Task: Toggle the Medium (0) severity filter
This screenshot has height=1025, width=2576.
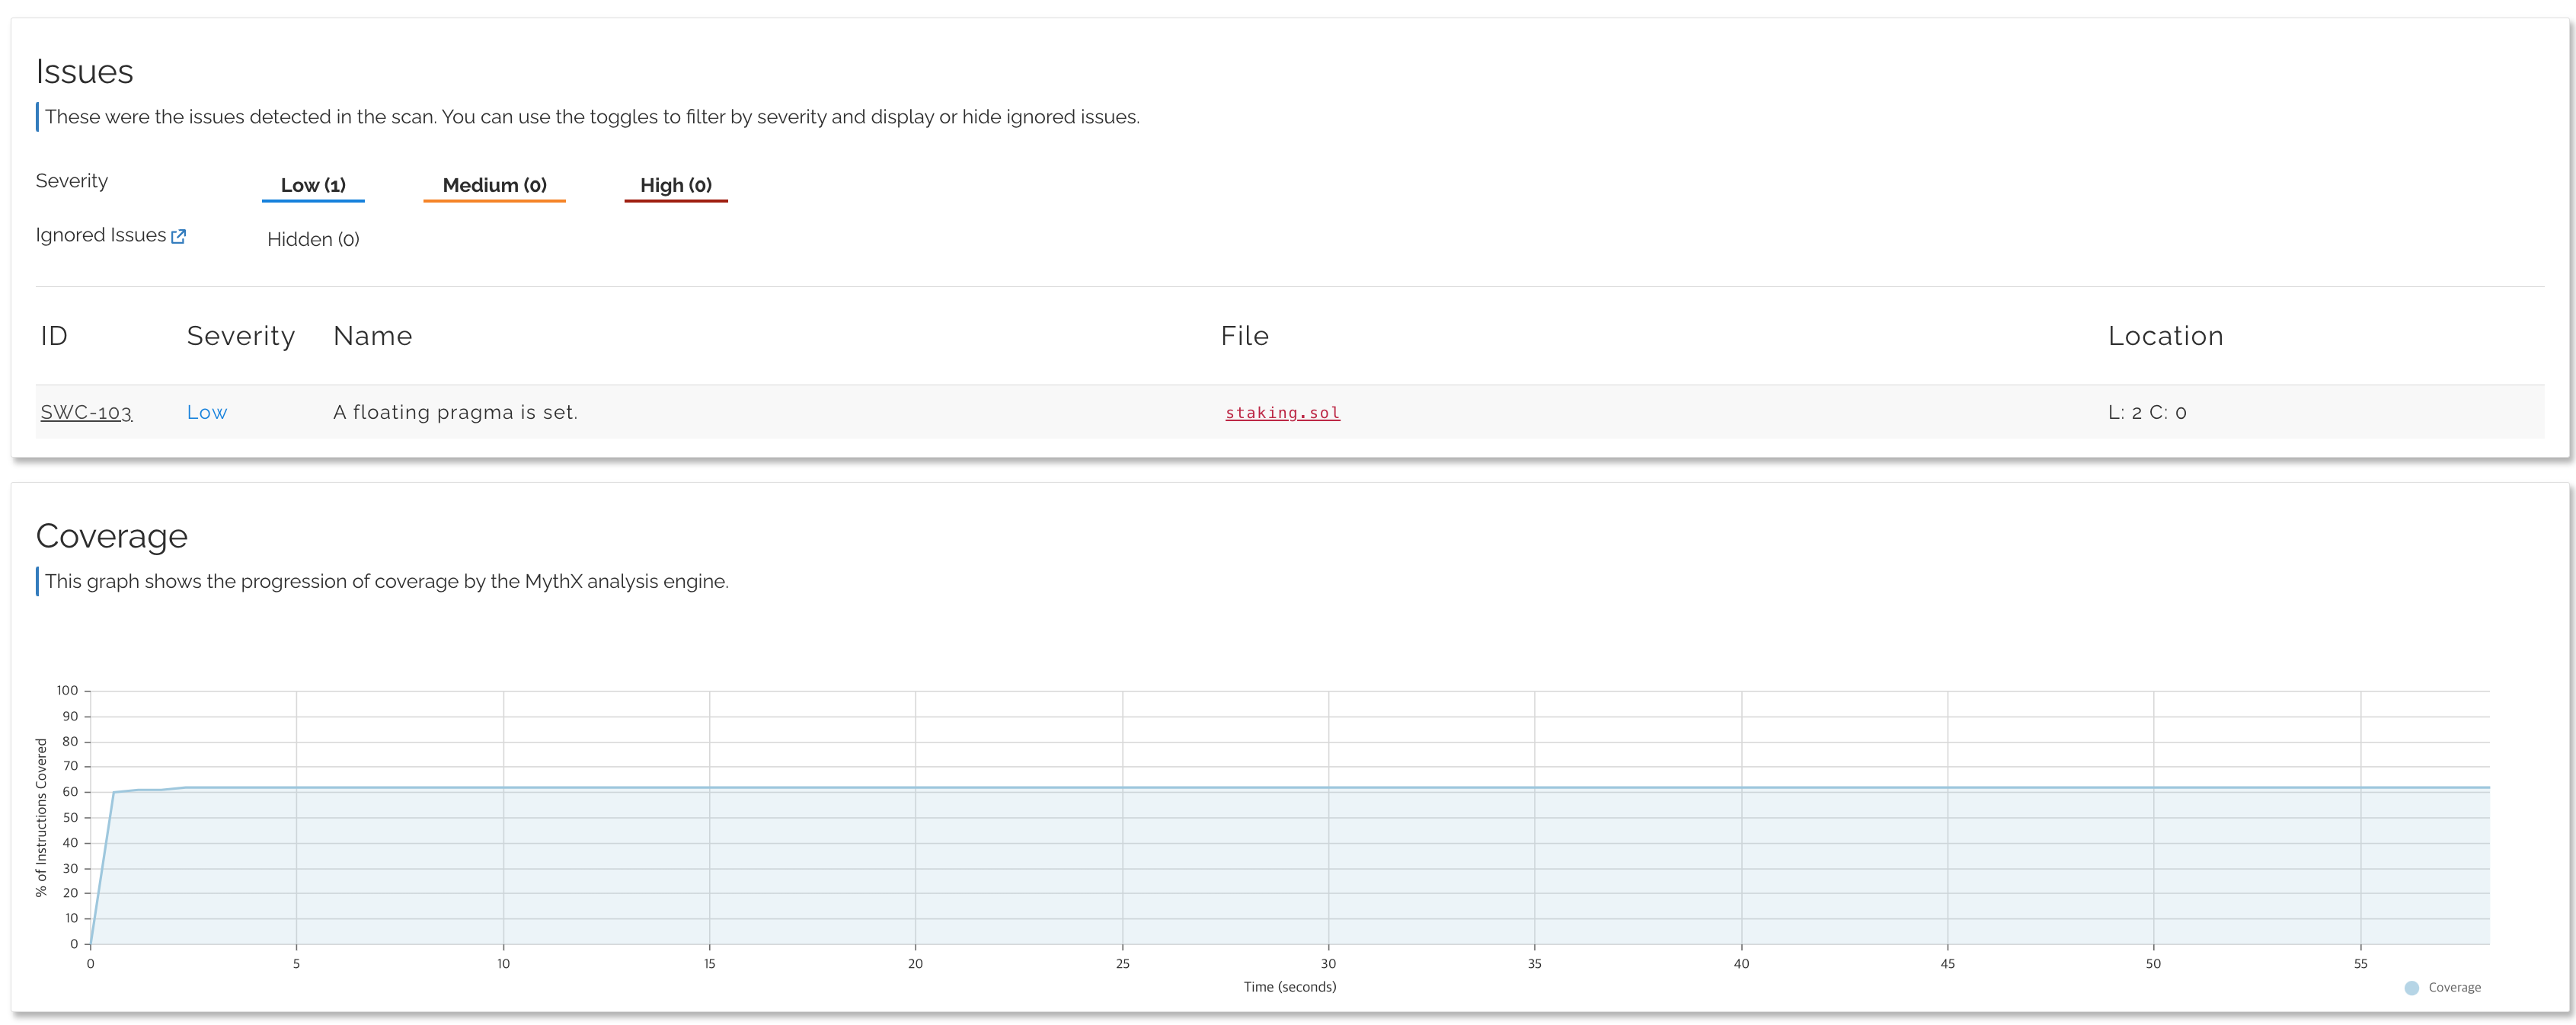Action: click(x=494, y=185)
